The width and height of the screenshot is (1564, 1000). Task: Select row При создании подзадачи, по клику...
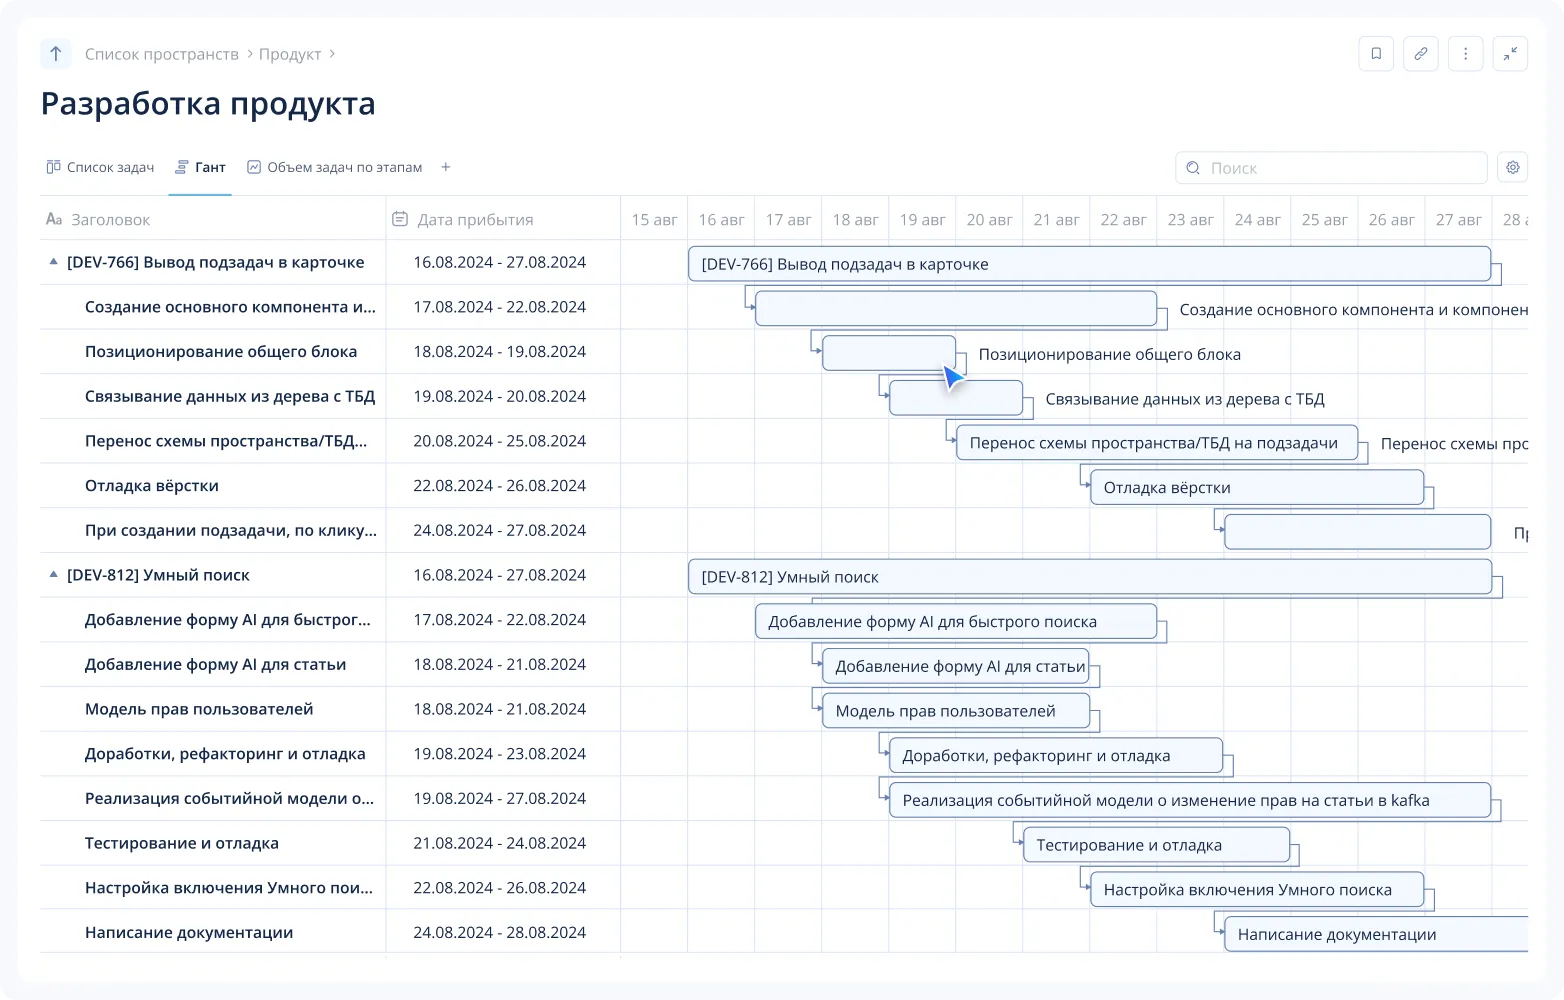(231, 530)
